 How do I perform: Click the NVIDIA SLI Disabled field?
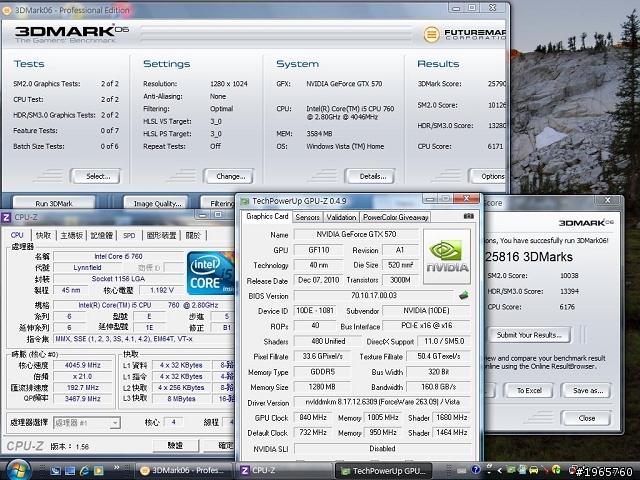[x=382, y=449]
